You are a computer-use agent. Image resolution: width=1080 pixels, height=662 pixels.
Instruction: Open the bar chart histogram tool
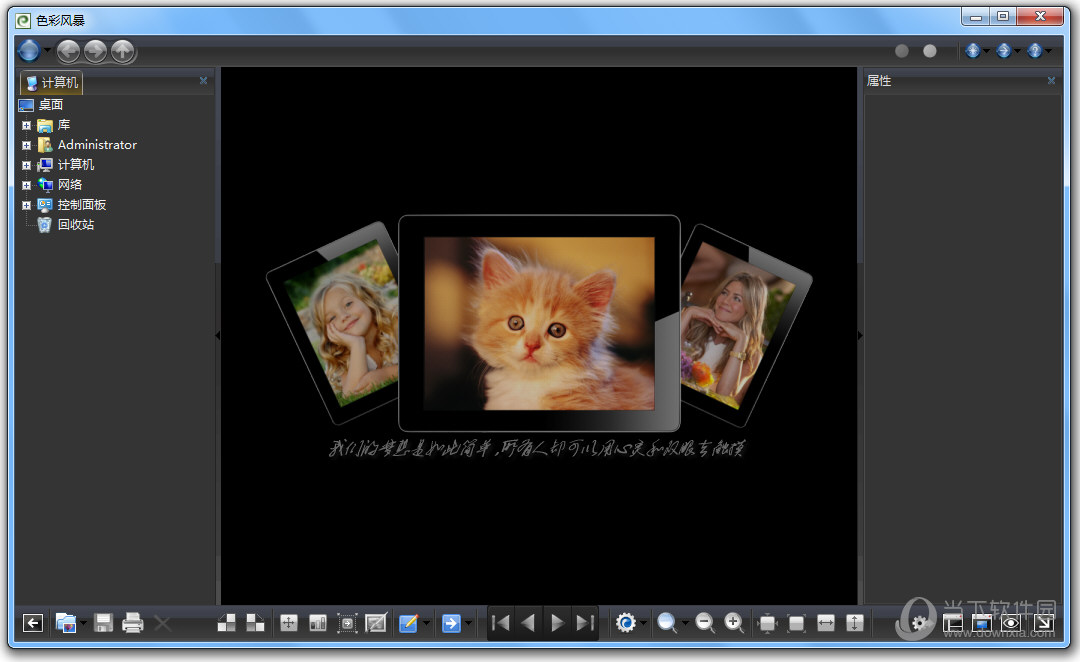(318, 623)
